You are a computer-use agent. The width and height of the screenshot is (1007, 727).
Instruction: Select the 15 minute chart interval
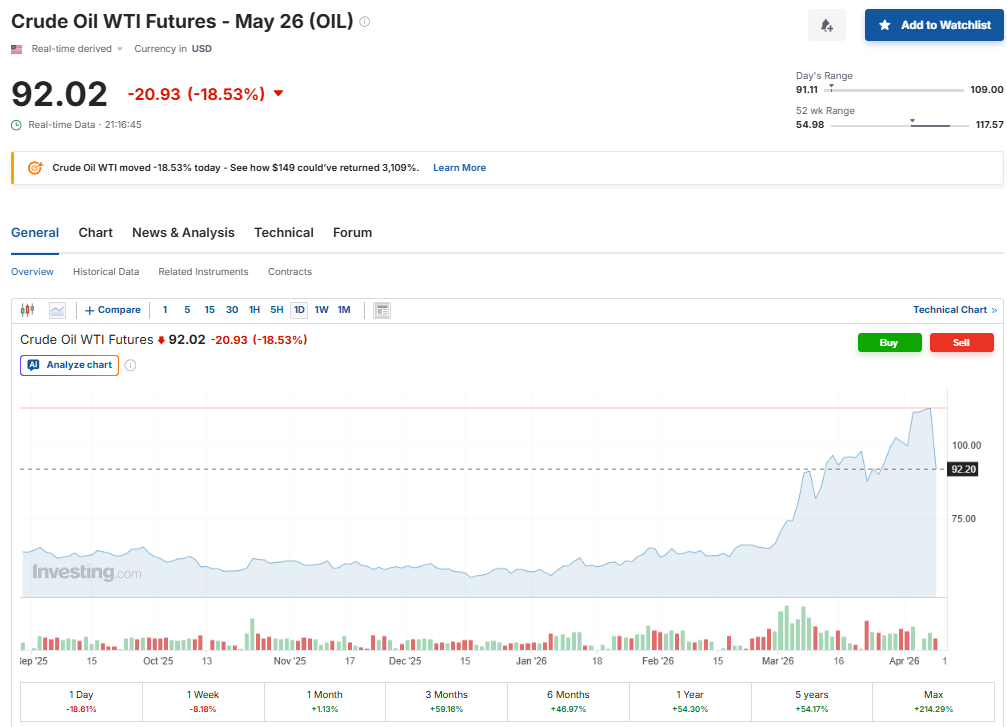coord(209,310)
